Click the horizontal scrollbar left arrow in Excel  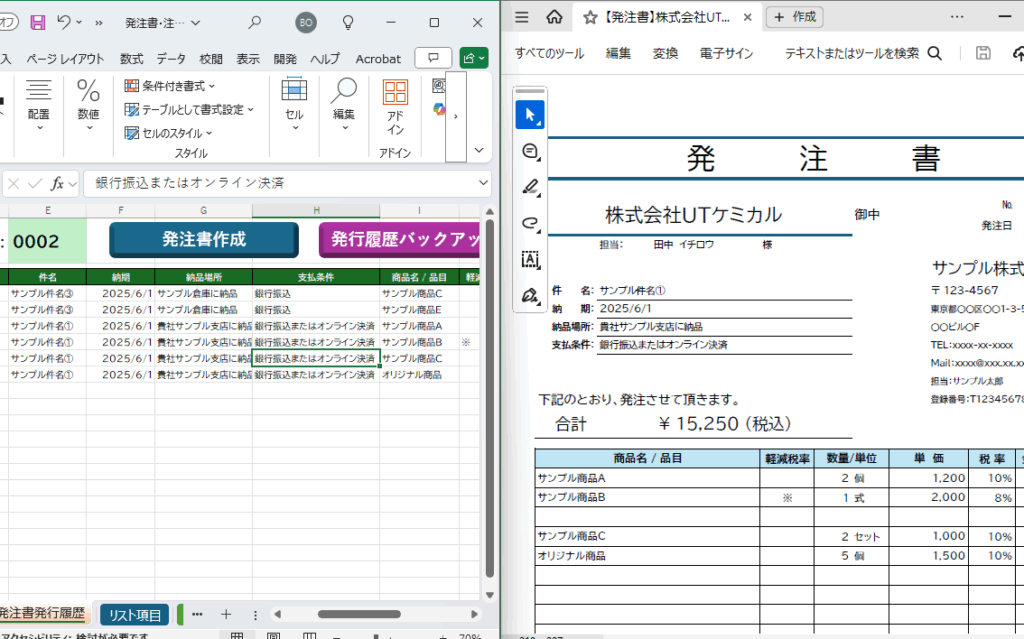[278, 614]
